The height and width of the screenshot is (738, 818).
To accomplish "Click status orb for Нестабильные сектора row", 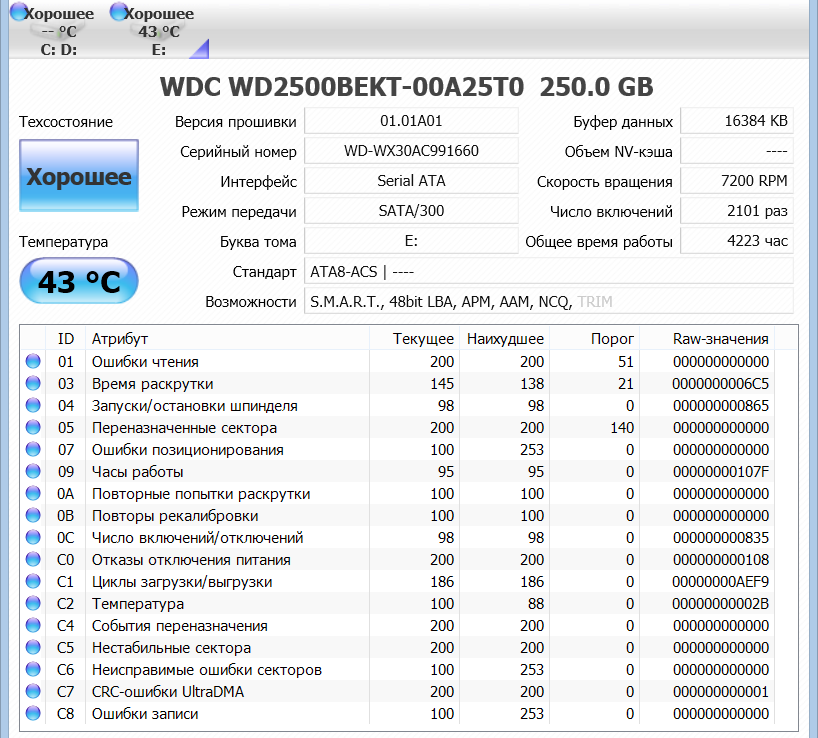I will click(33, 647).
